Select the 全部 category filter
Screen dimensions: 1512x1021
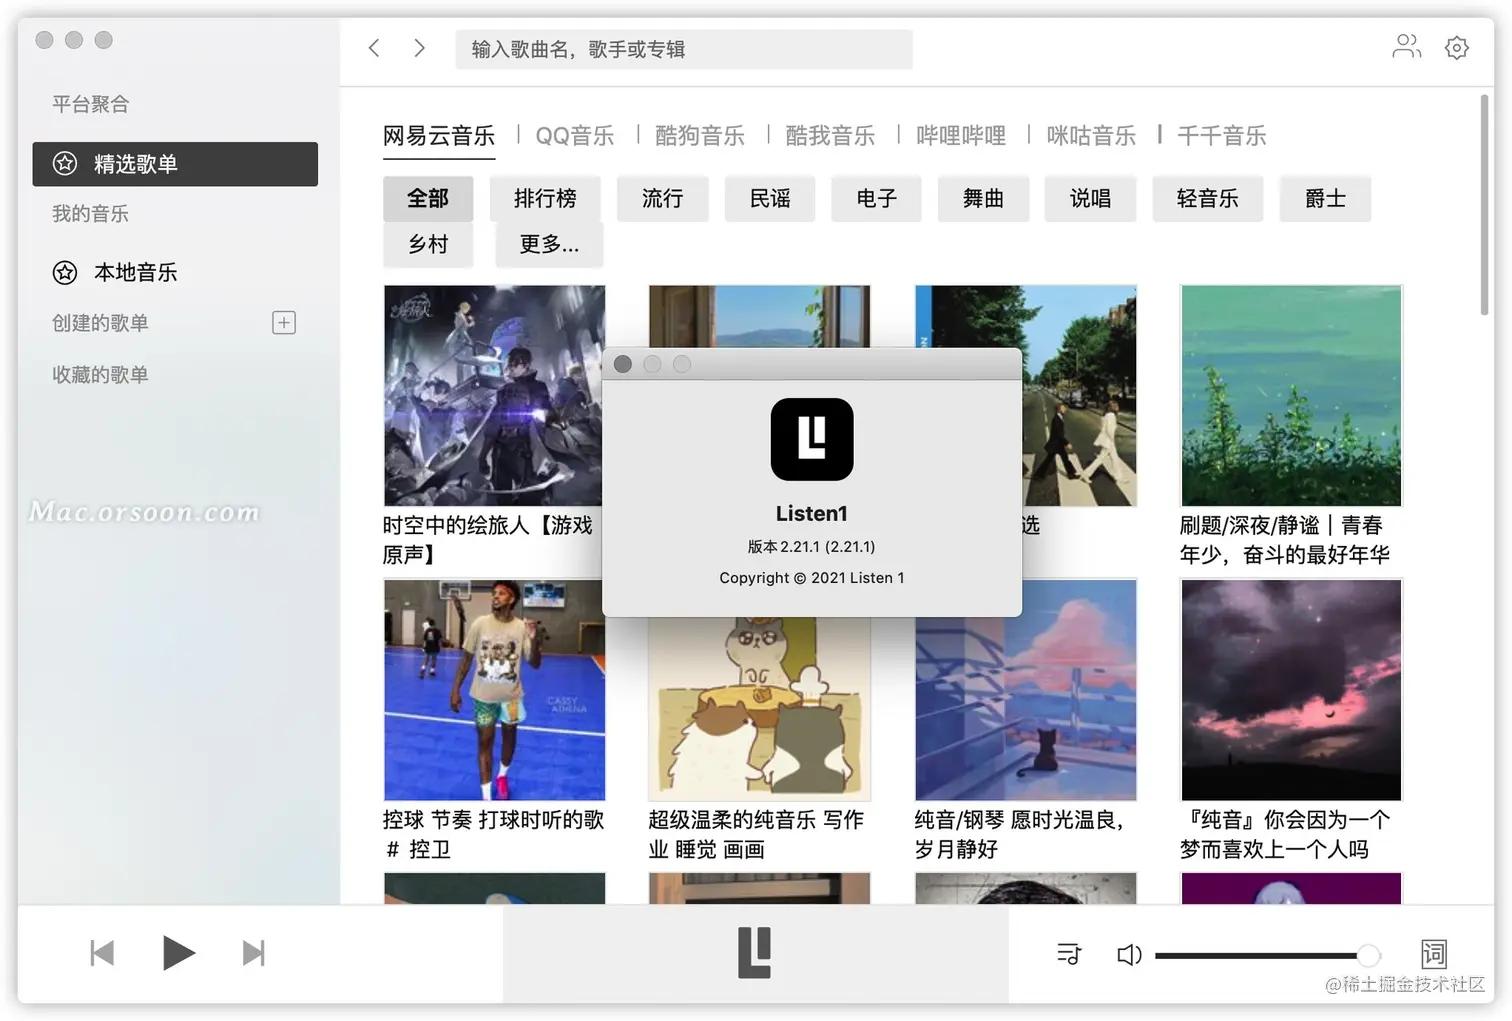[428, 198]
